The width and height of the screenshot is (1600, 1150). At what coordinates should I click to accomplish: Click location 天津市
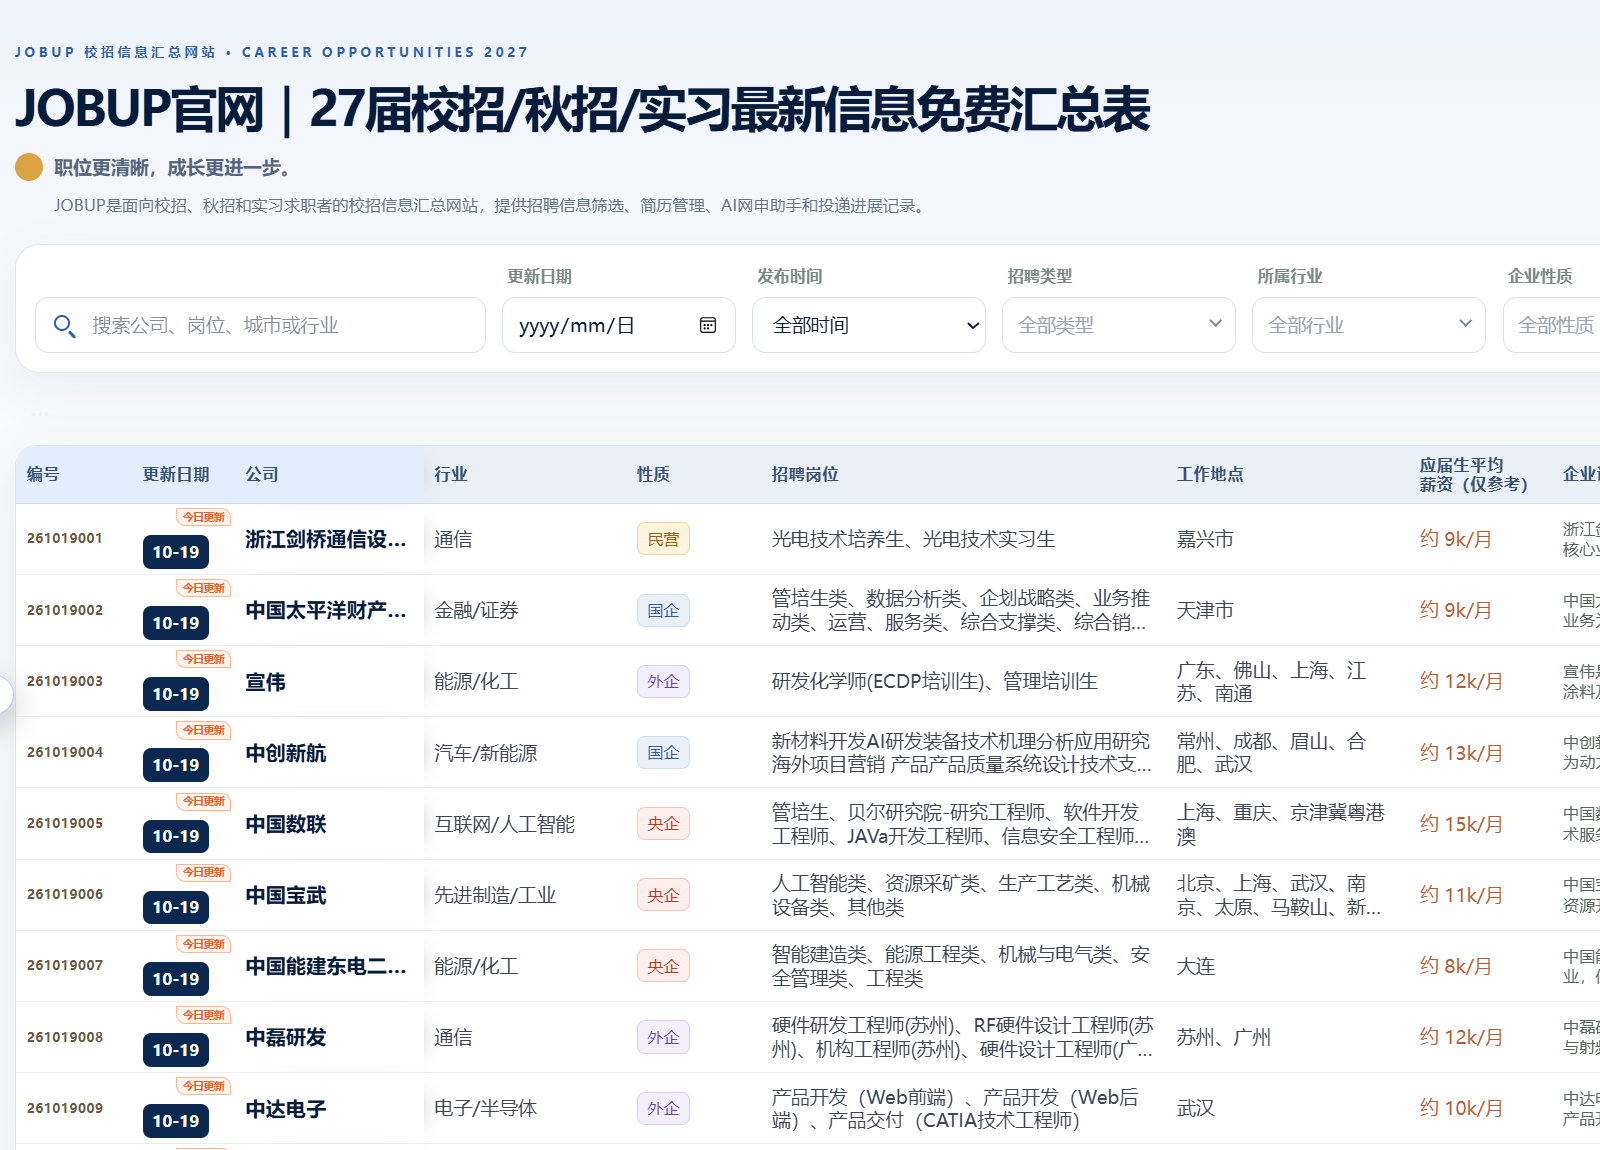click(1205, 610)
